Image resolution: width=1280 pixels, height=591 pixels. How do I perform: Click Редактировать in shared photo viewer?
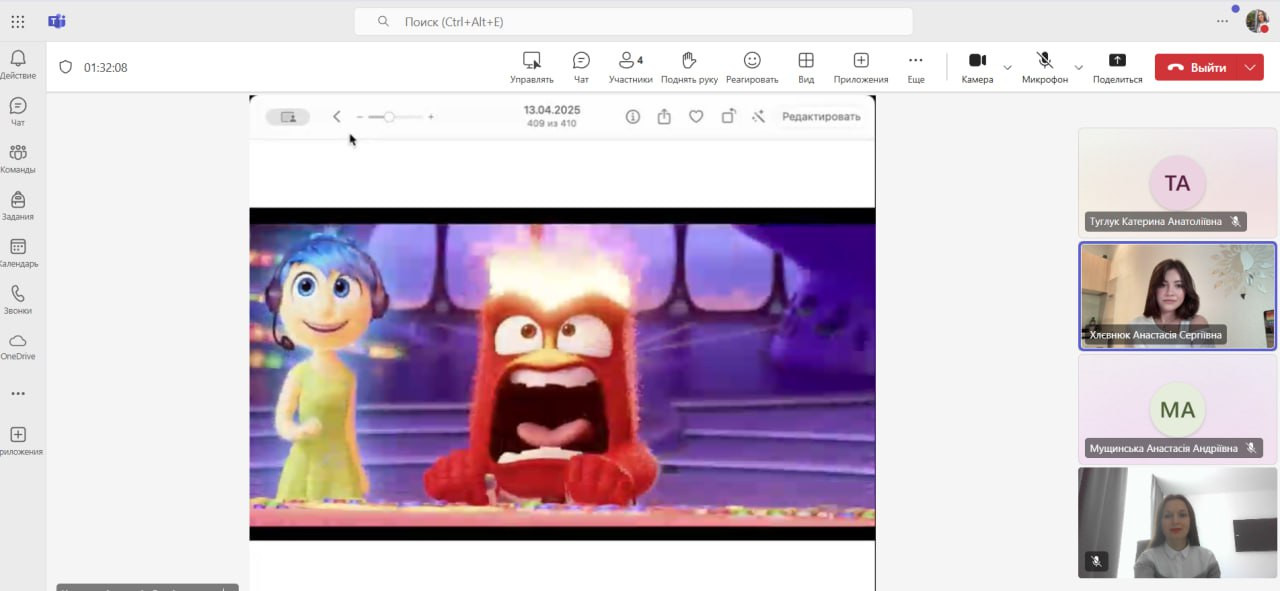pyautogui.click(x=821, y=117)
